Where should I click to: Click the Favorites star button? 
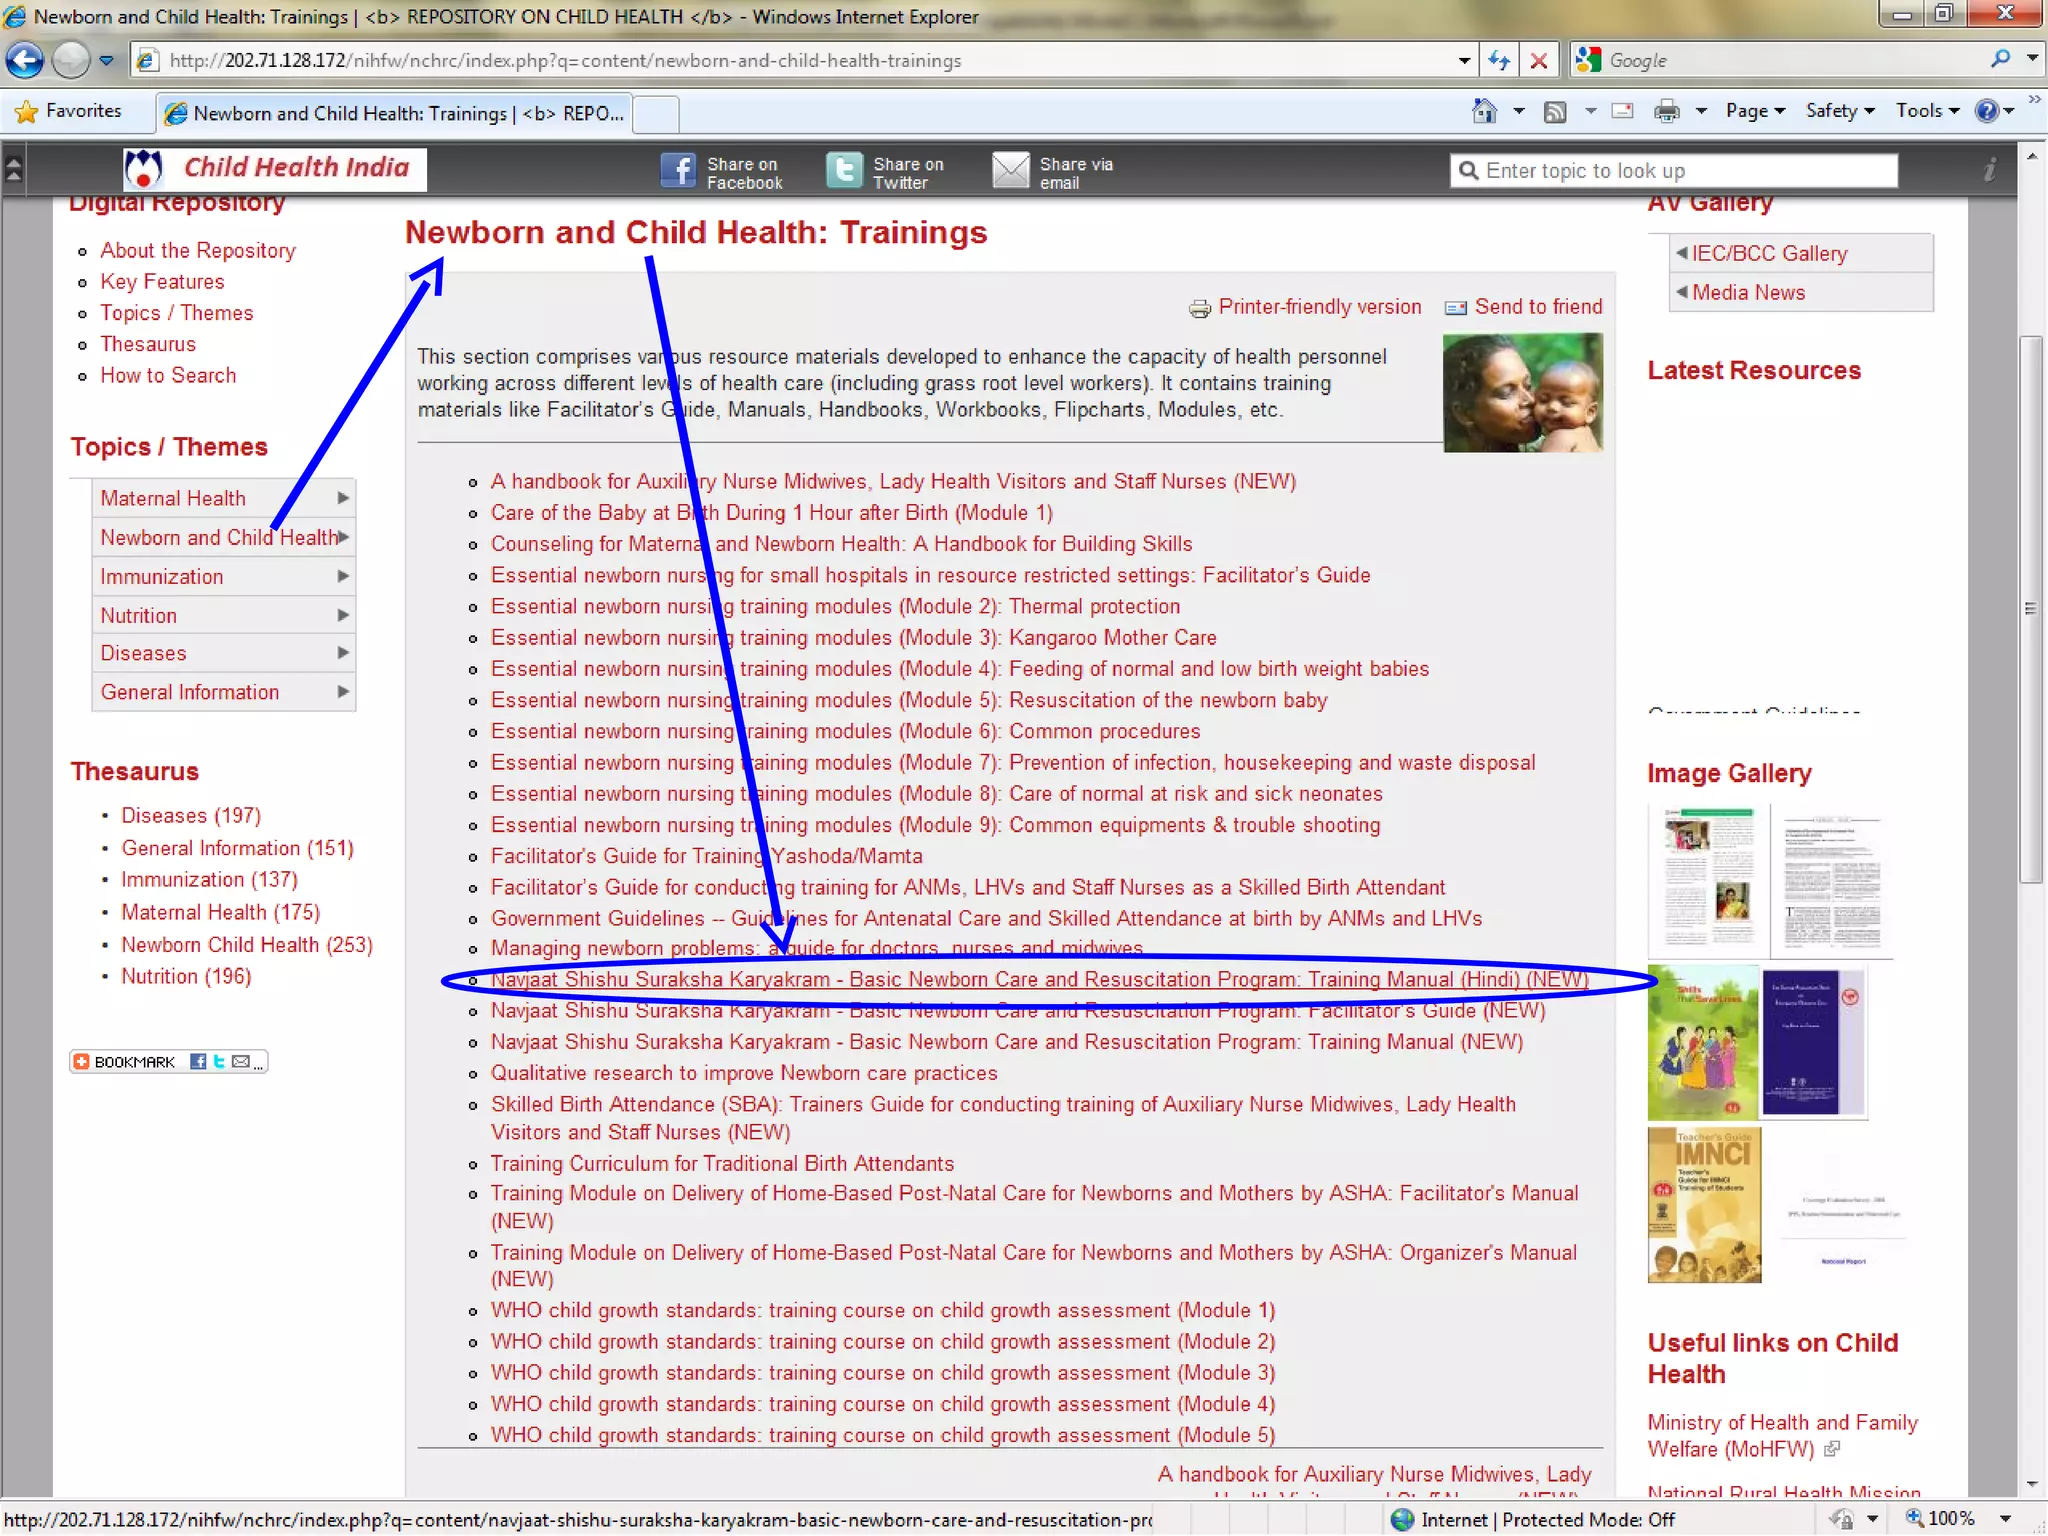pyautogui.click(x=70, y=111)
